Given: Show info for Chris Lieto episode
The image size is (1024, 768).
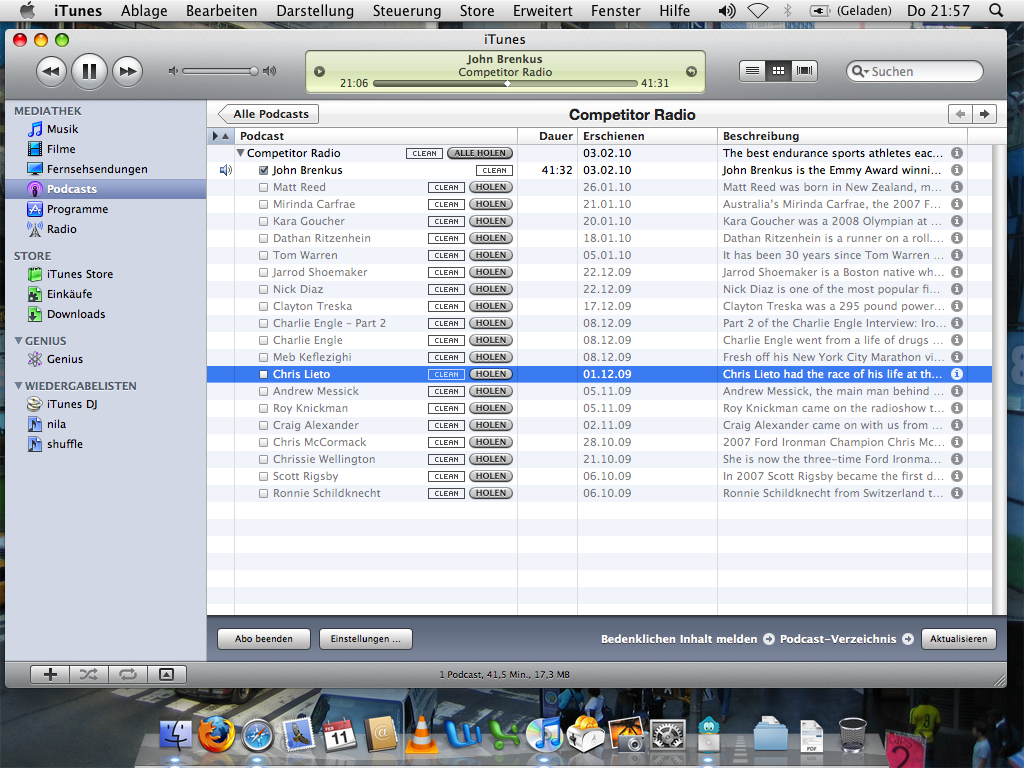Looking at the screenshot, I should point(957,374).
